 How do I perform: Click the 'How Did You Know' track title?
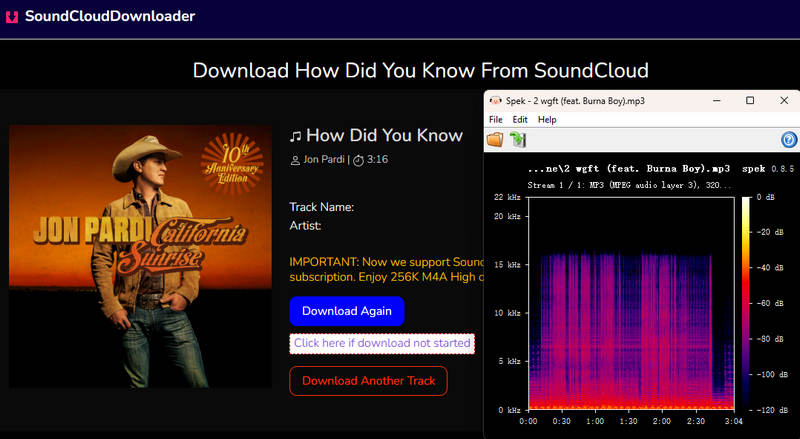pyautogui.click(x=384, y=135)
